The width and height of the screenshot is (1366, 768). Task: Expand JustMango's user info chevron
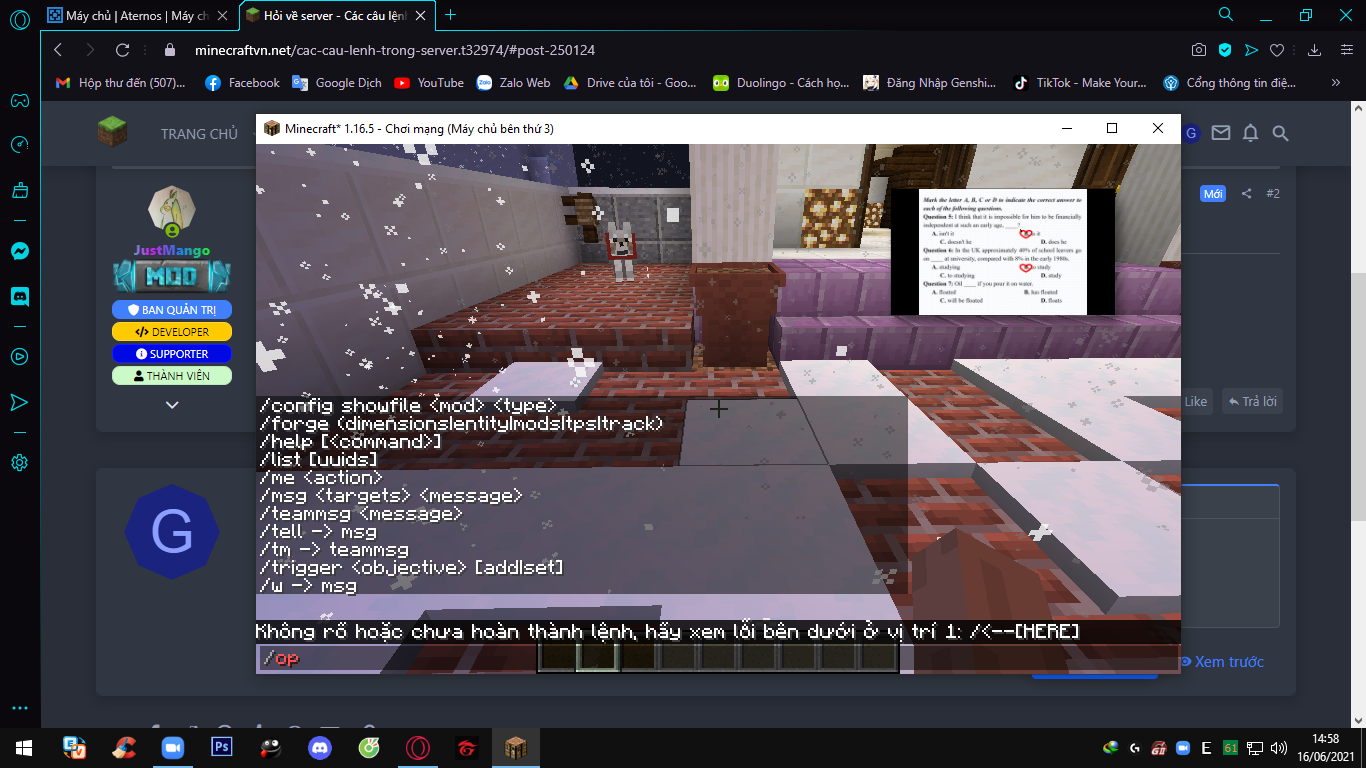click(x=172, y=405)
